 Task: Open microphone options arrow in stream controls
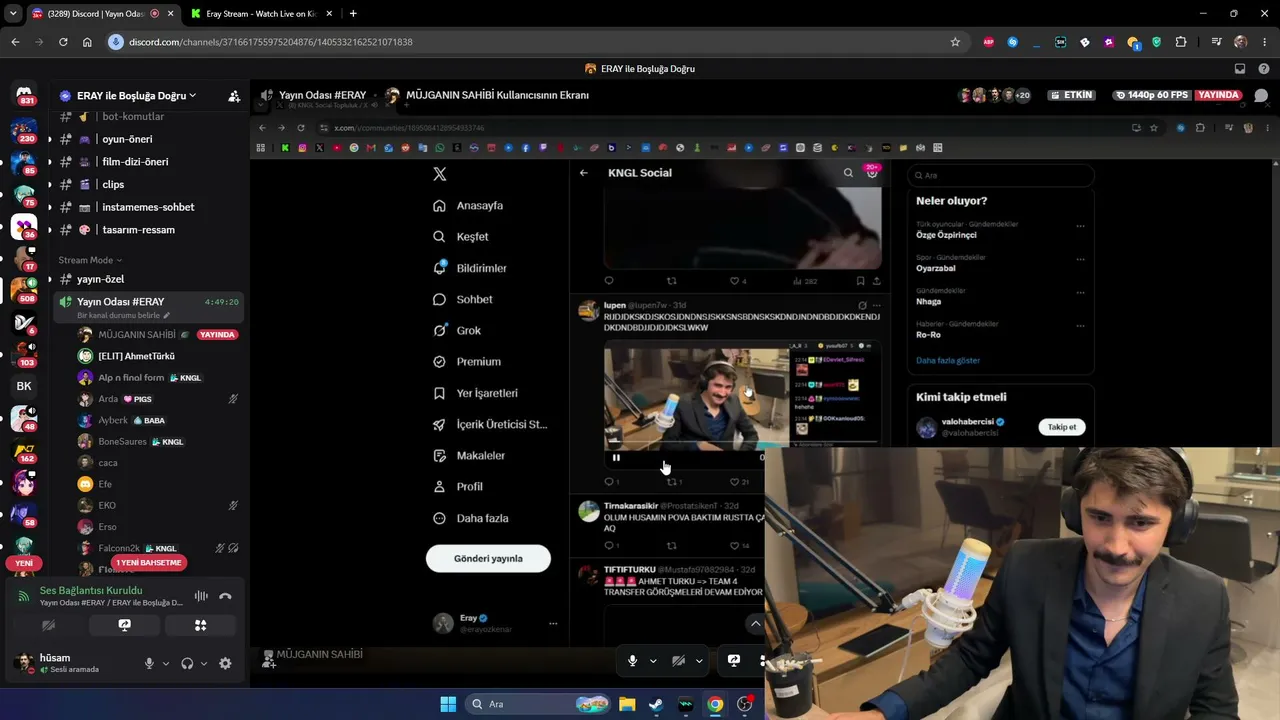tap(653, 661)
